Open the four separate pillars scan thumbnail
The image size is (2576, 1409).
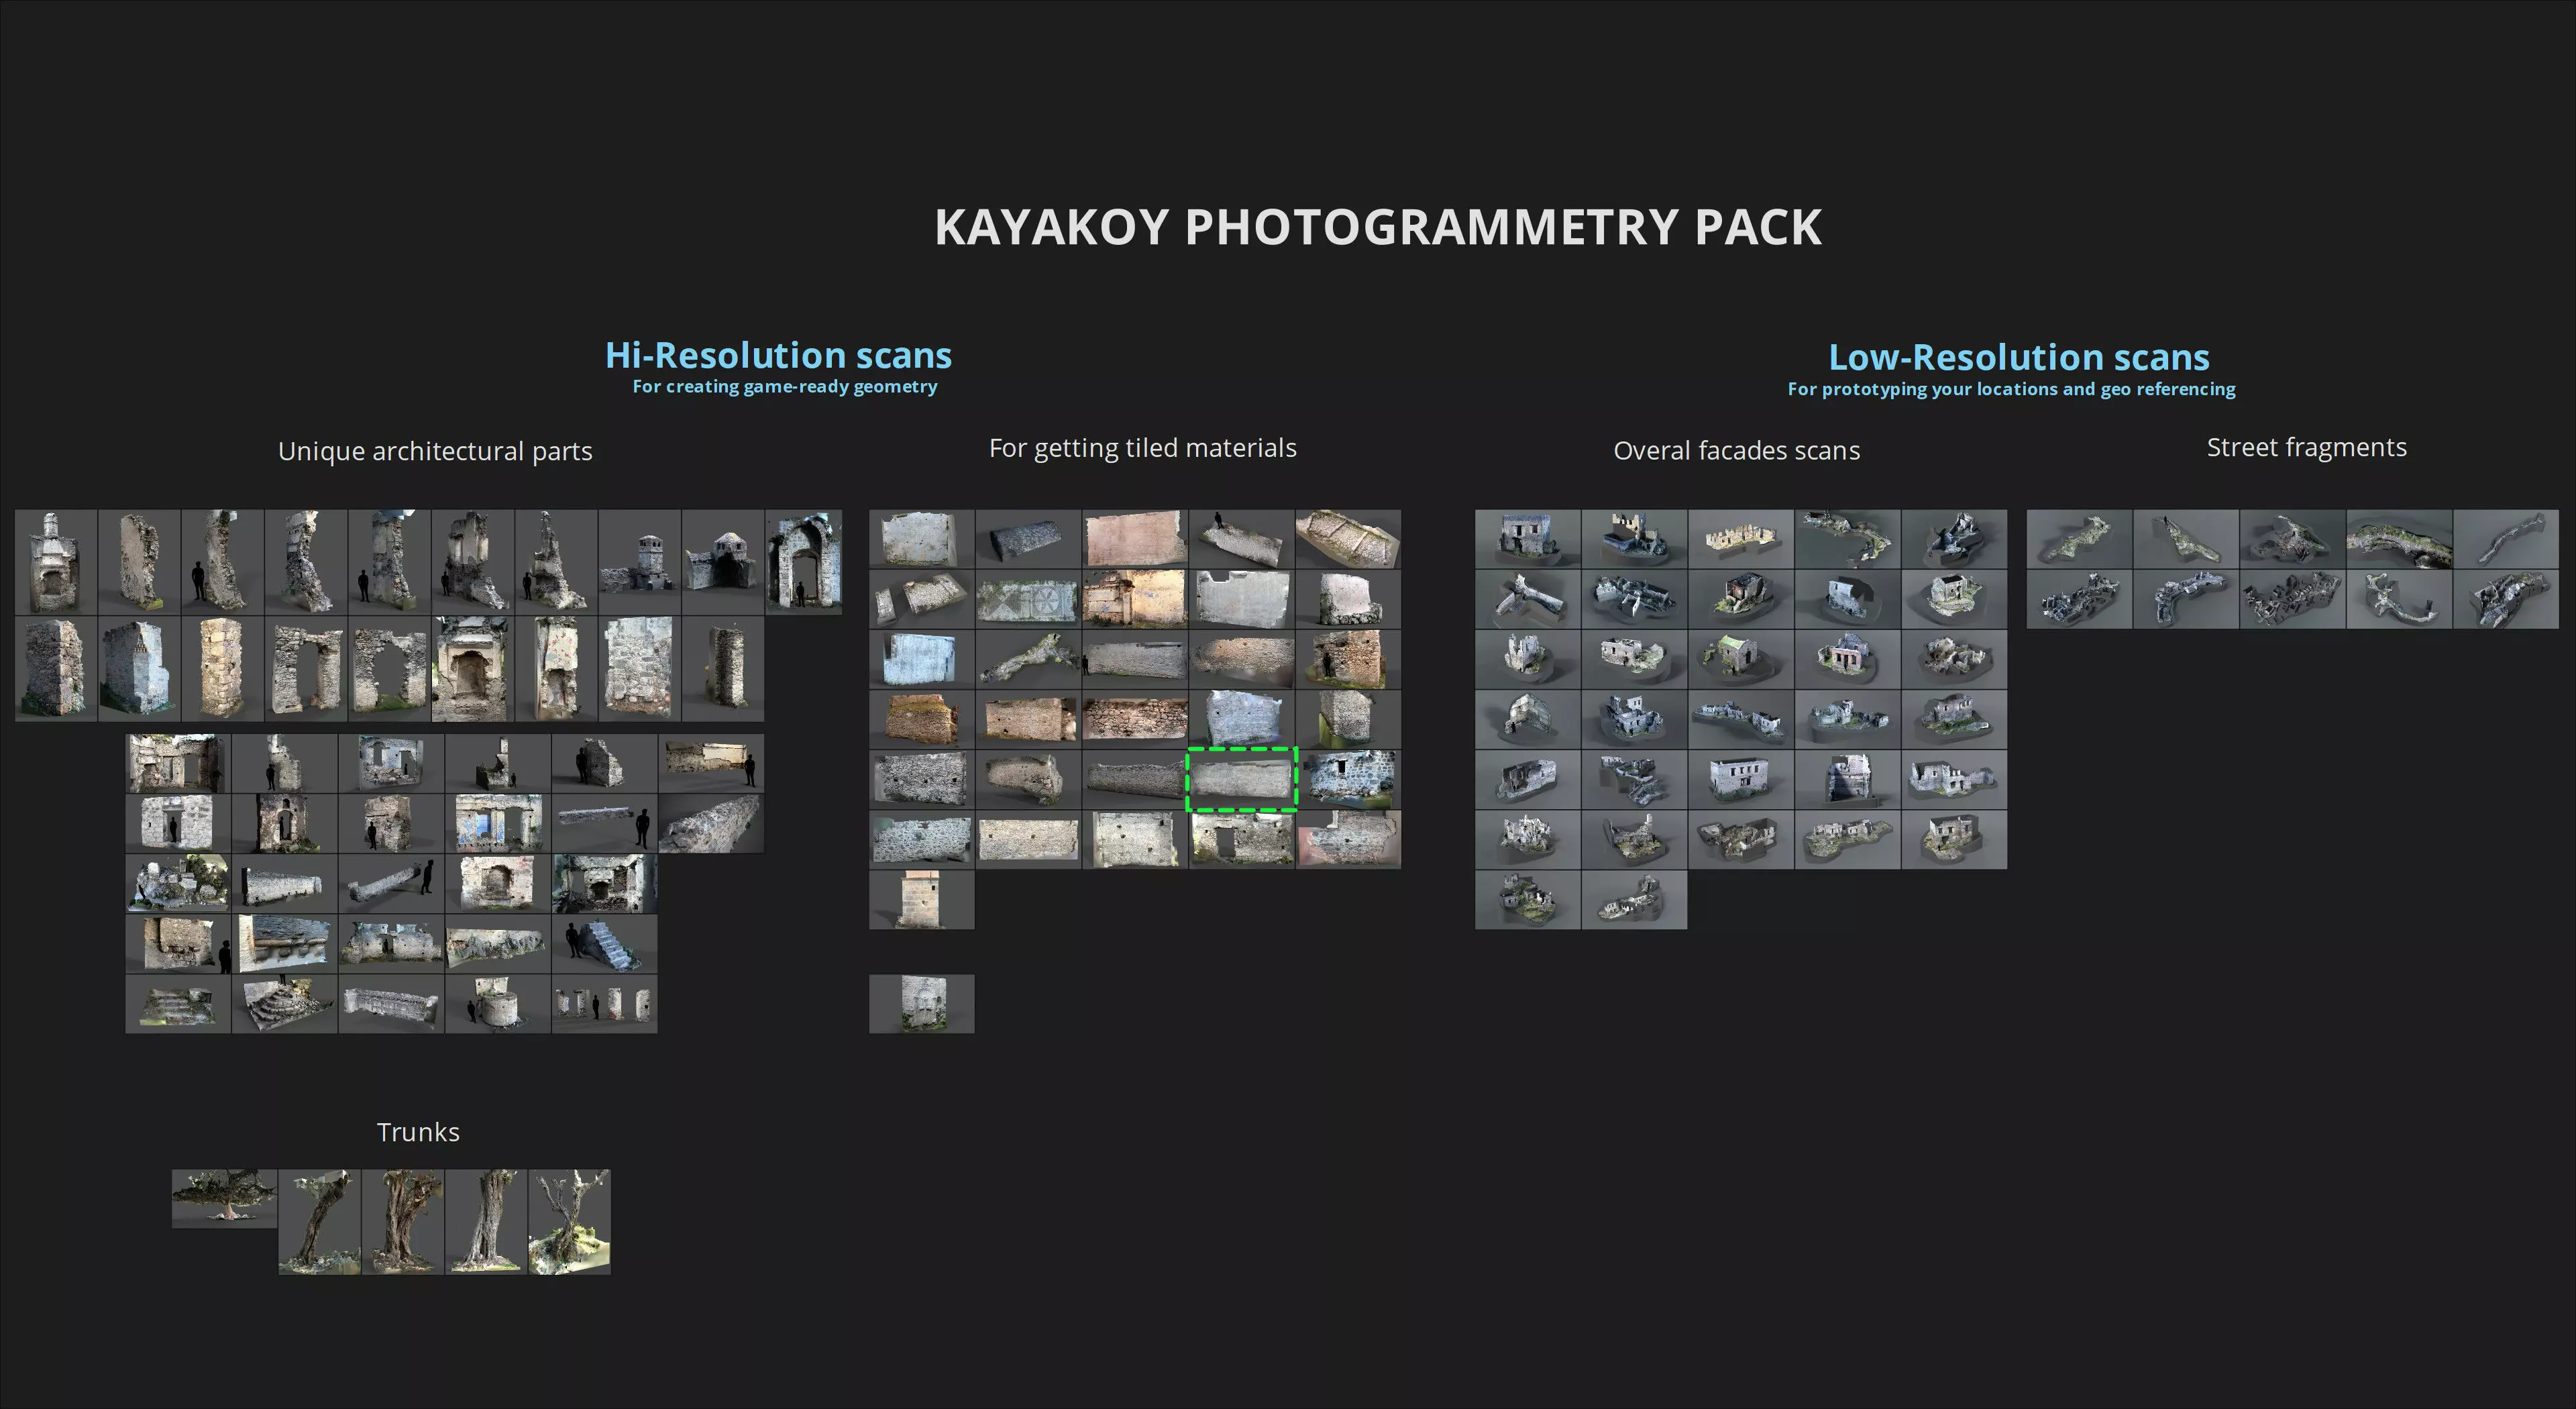(604, 1004)
